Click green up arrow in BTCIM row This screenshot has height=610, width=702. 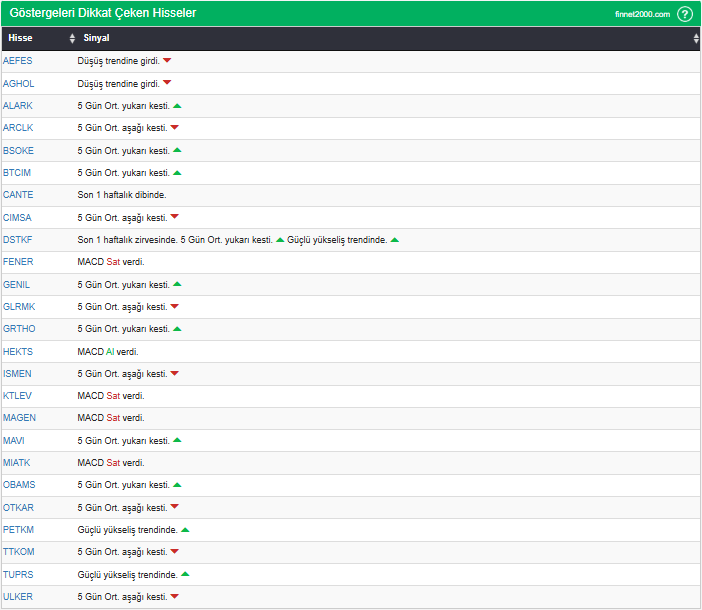177,172
